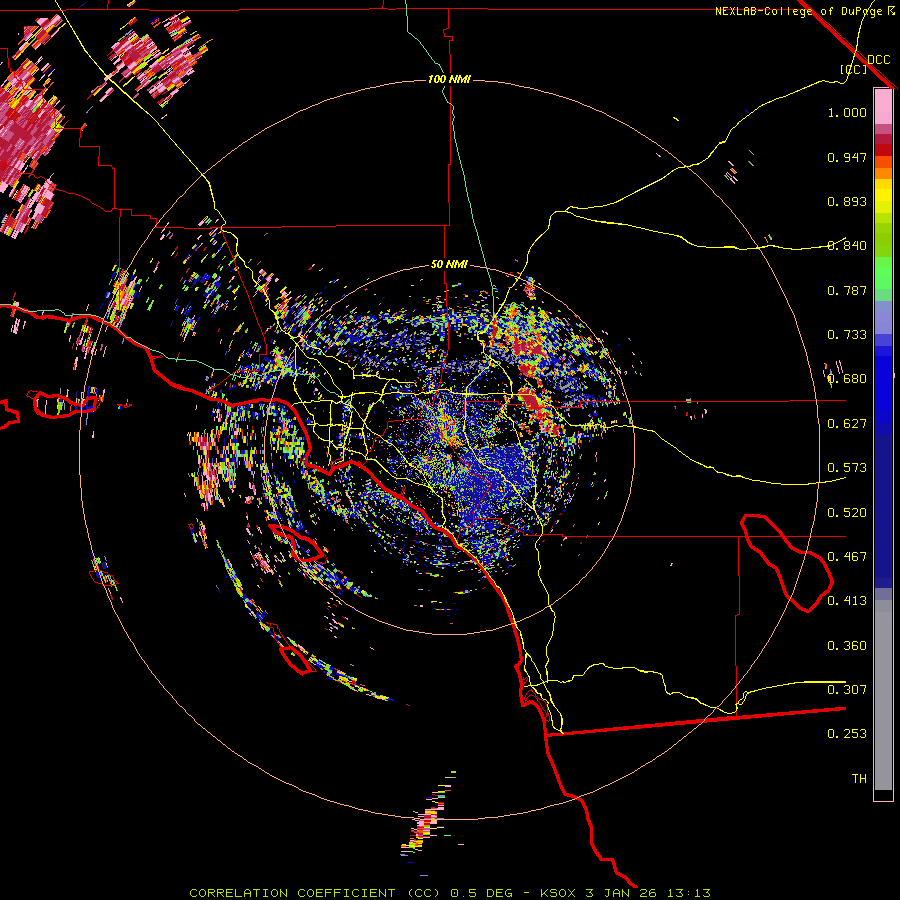900x900 pixels.
Task: Click the DCC product label
Action: (x=878, y=60)
